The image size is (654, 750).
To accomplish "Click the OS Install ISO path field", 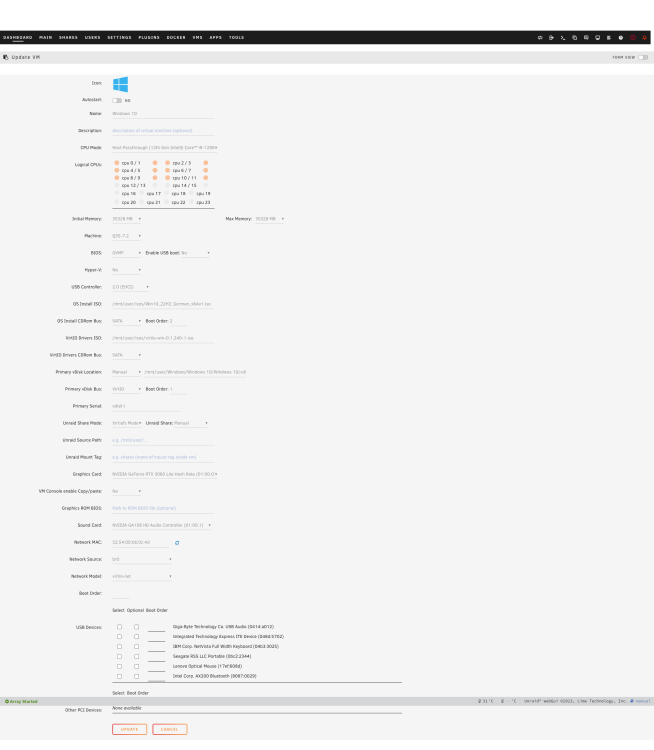I will 163,304.
